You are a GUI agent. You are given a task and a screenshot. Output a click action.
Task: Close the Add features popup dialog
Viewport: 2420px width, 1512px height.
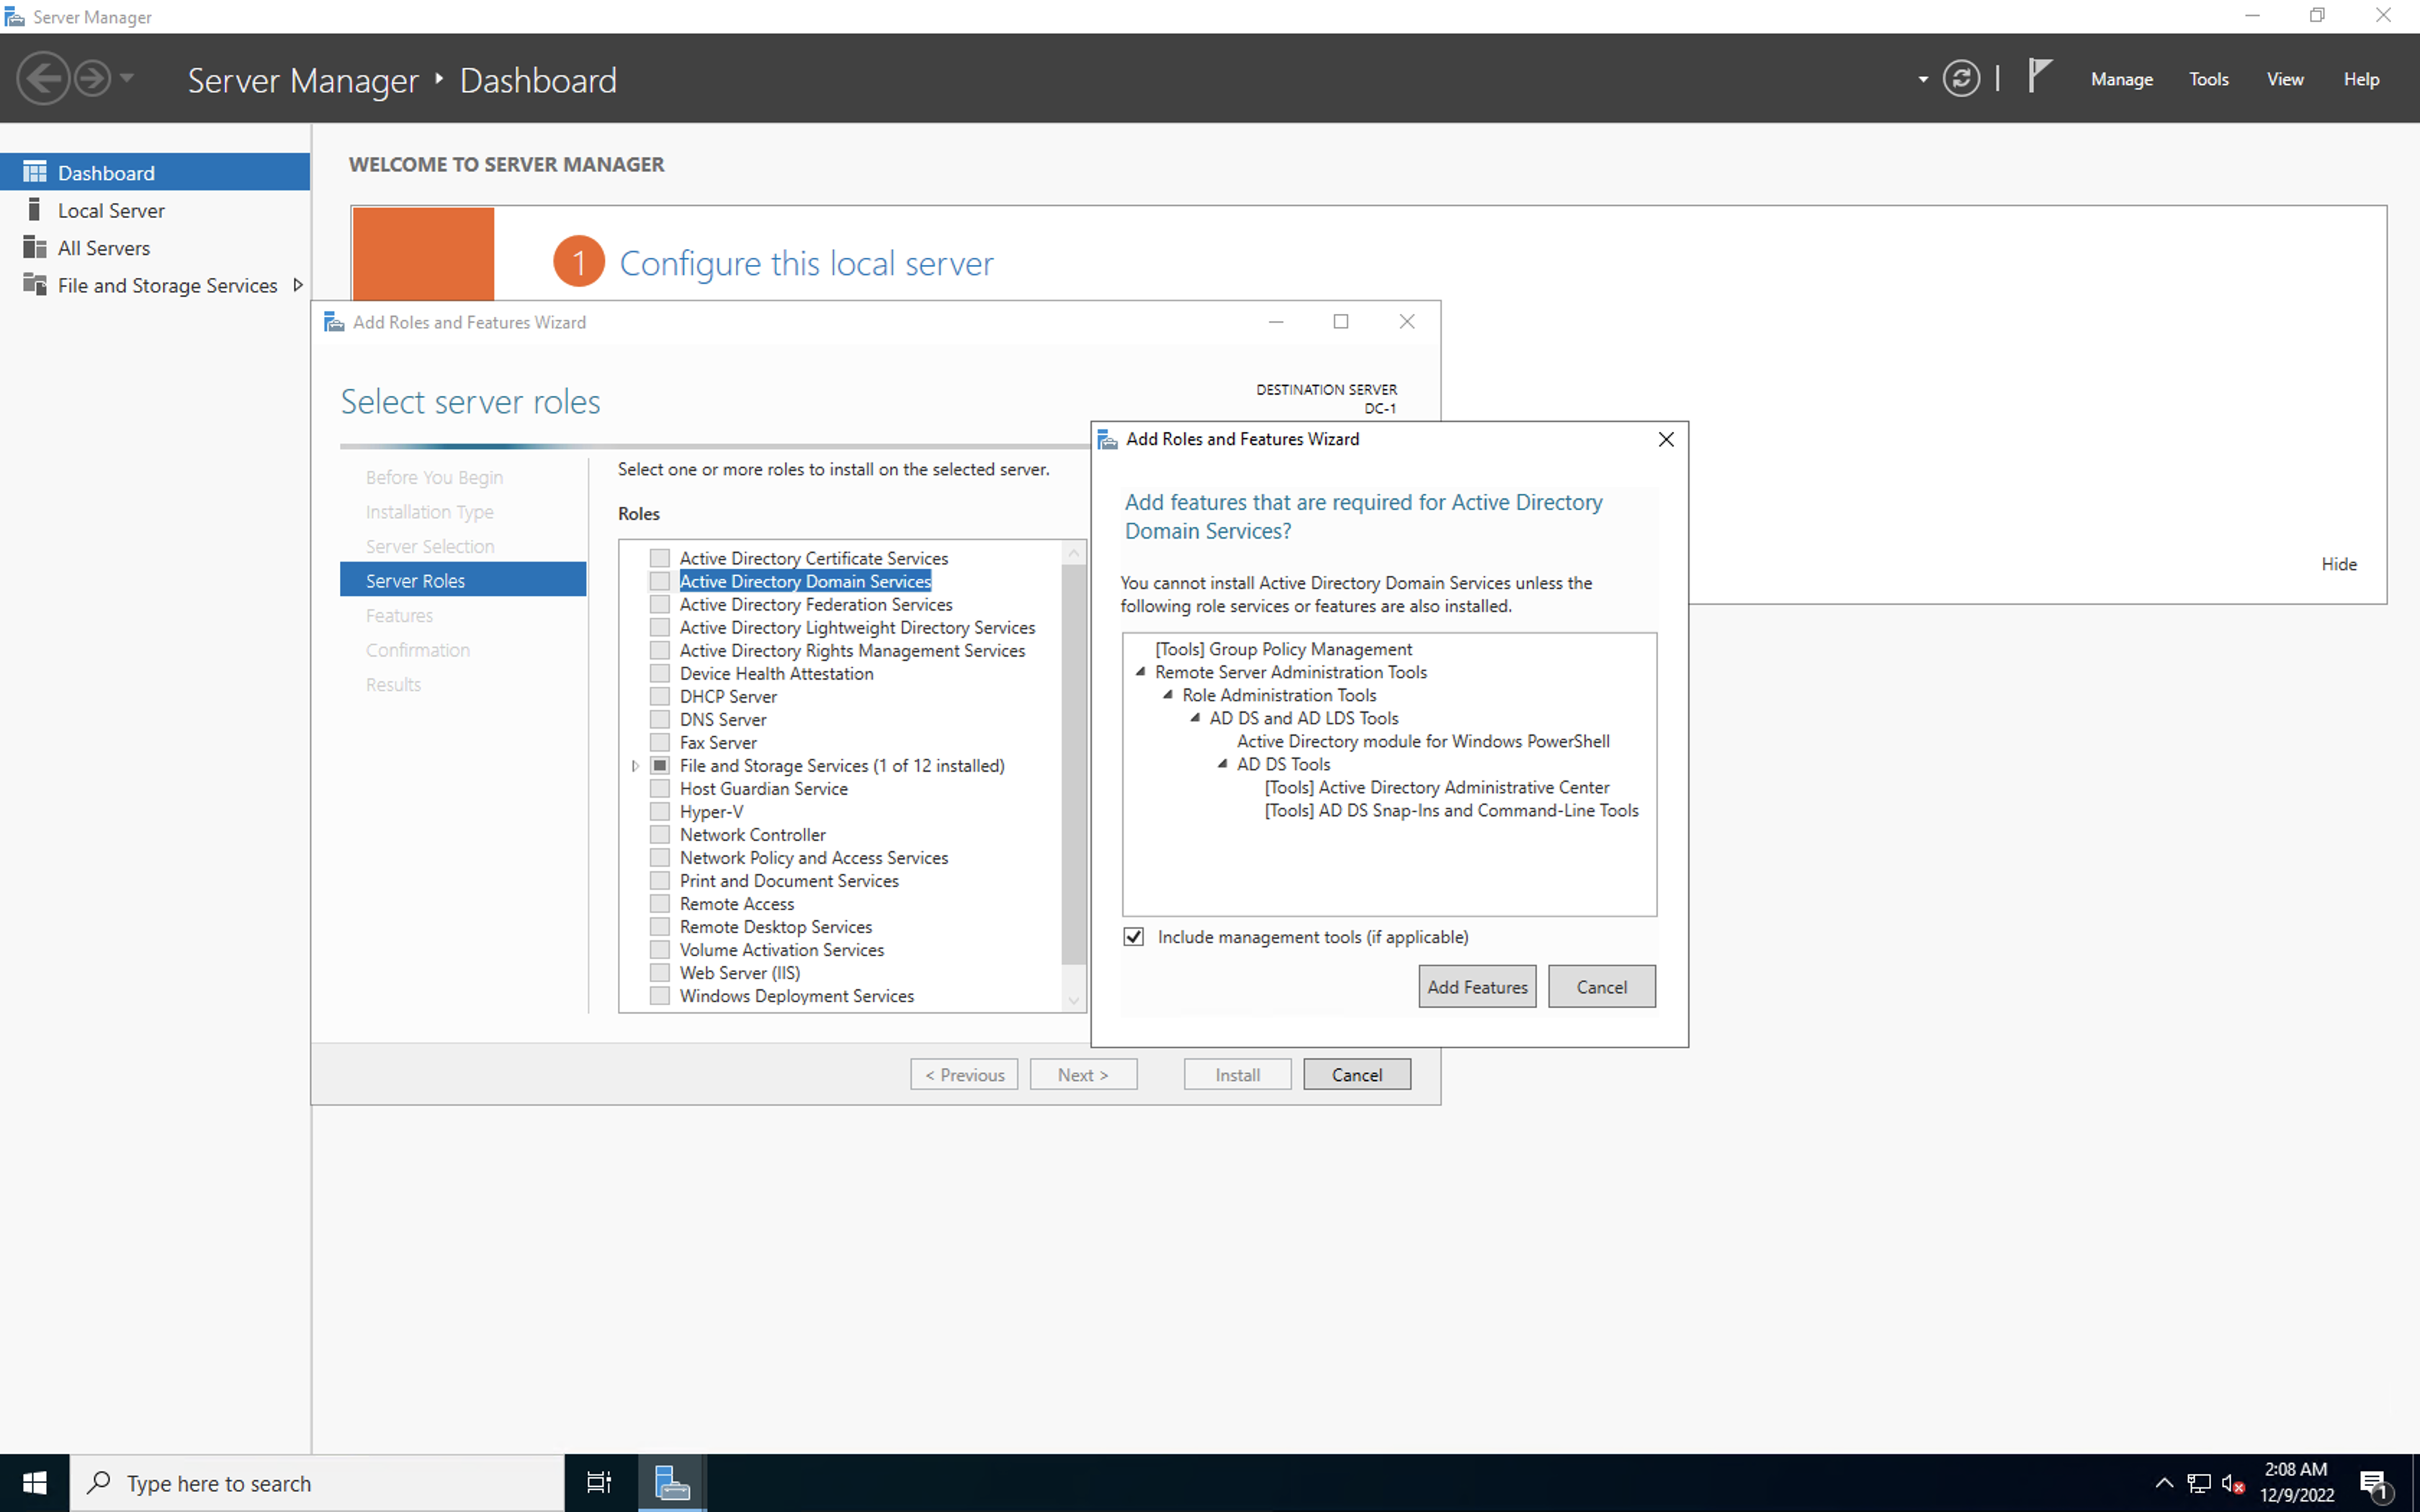[1666, 440]
